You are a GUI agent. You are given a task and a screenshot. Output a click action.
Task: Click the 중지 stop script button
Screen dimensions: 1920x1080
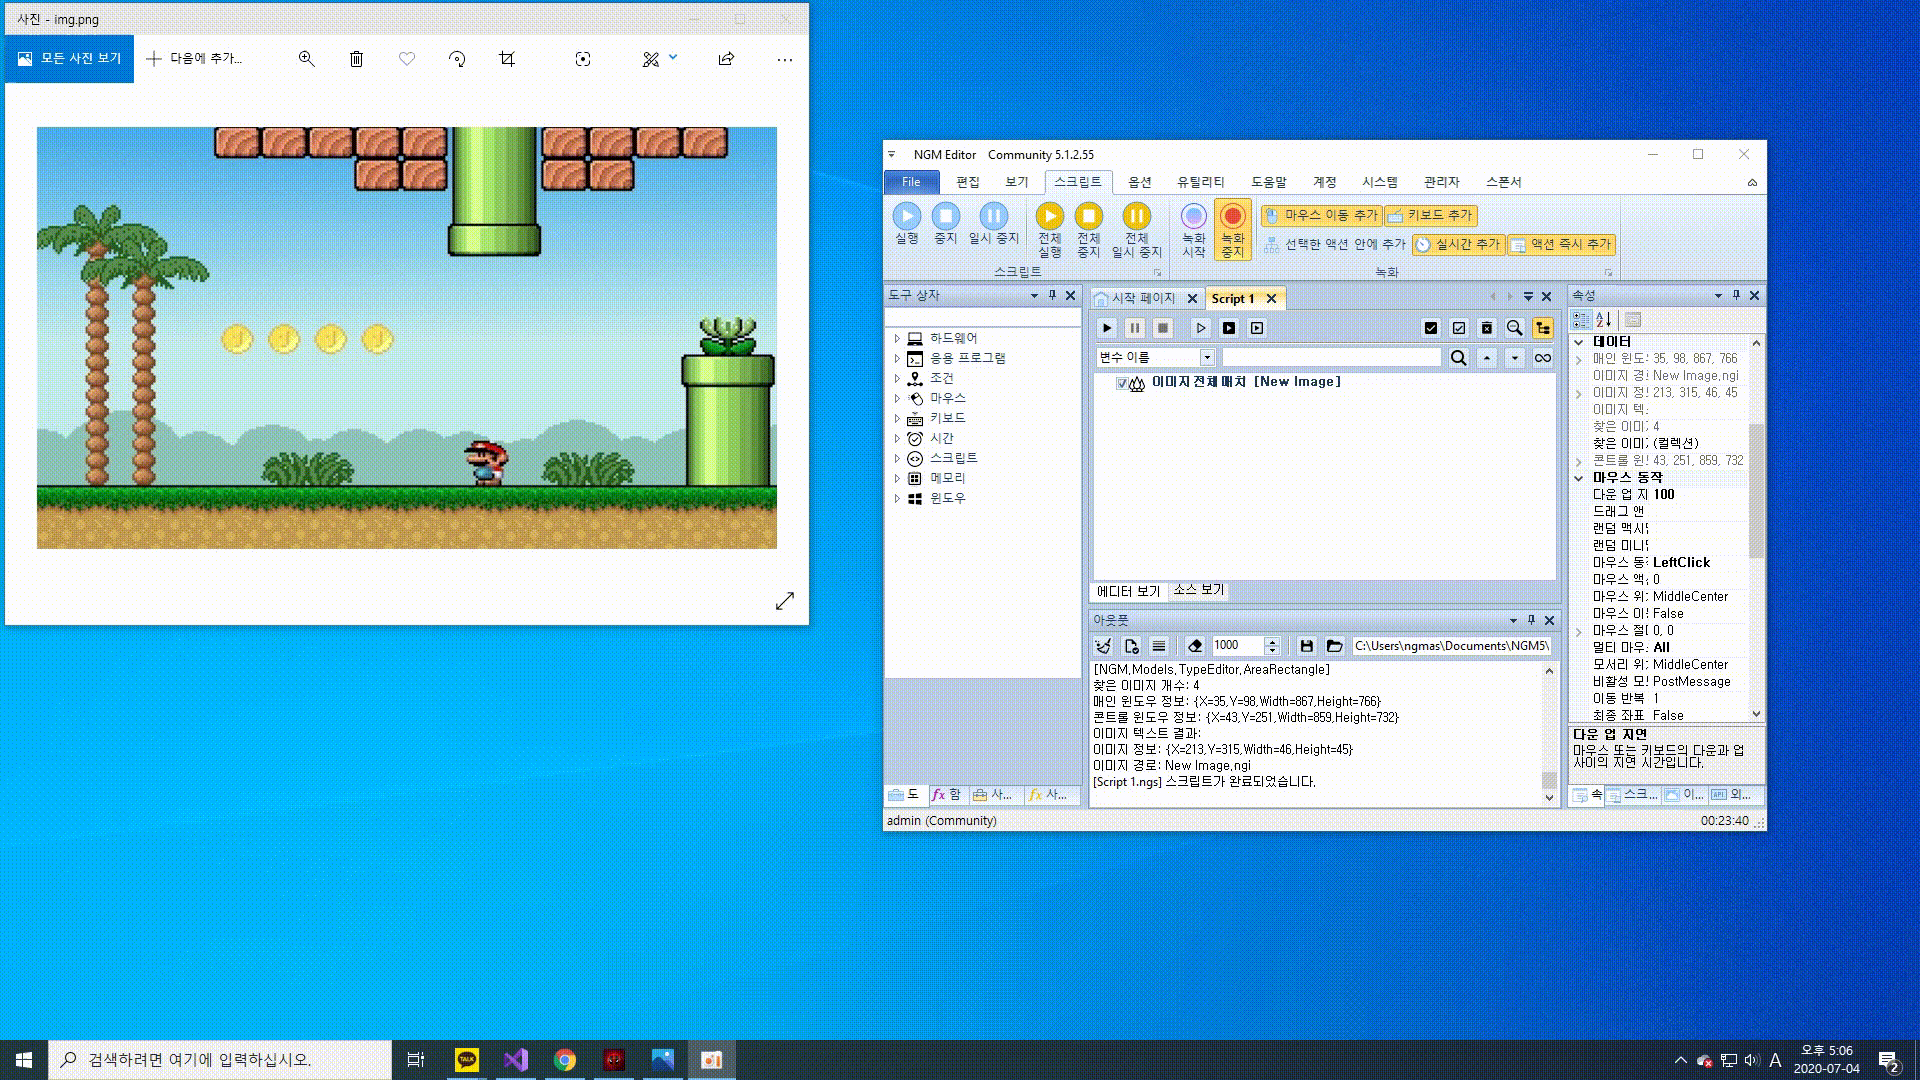pos(945,223)
